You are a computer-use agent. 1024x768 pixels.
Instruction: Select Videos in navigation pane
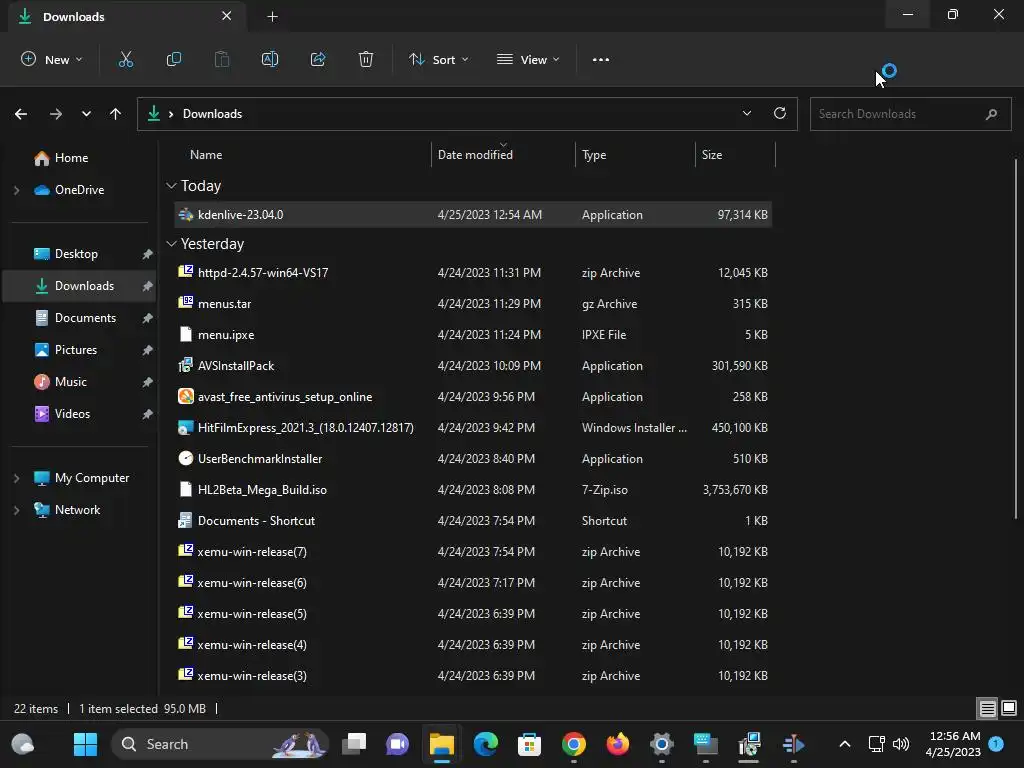point(79,414)
